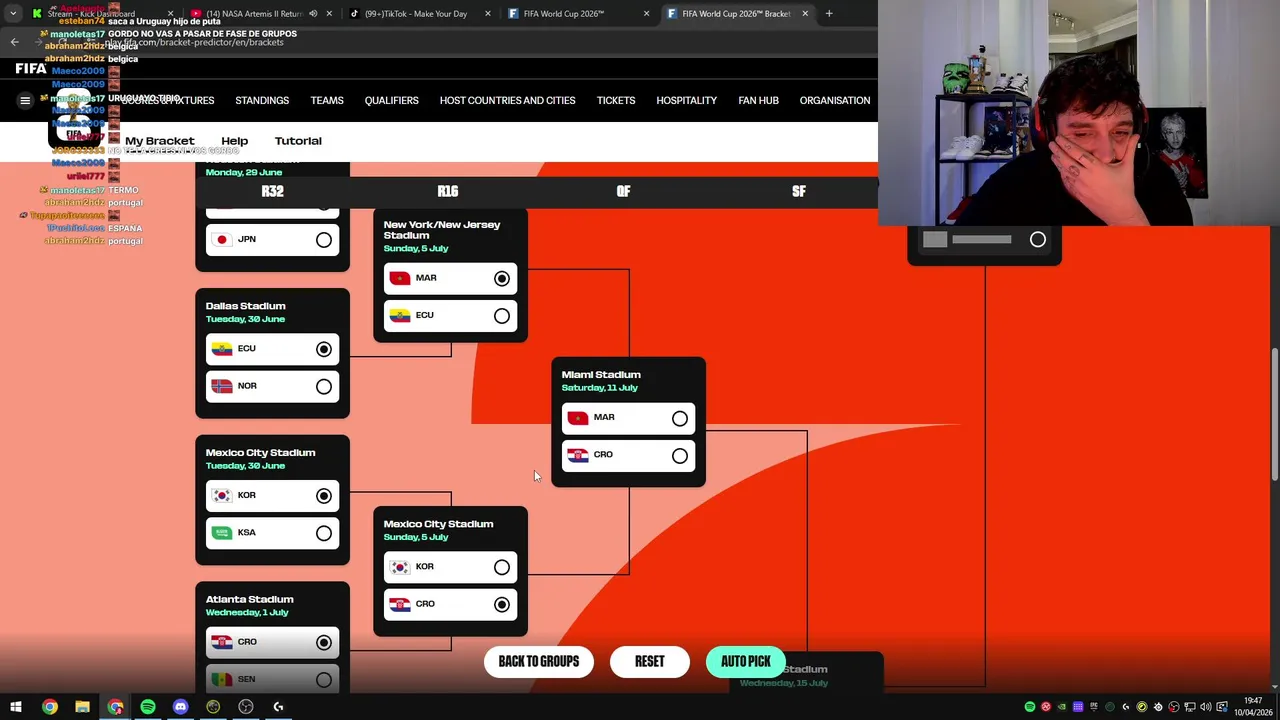Mute the NASA Artemis tab audio

[x=313, y=14]
